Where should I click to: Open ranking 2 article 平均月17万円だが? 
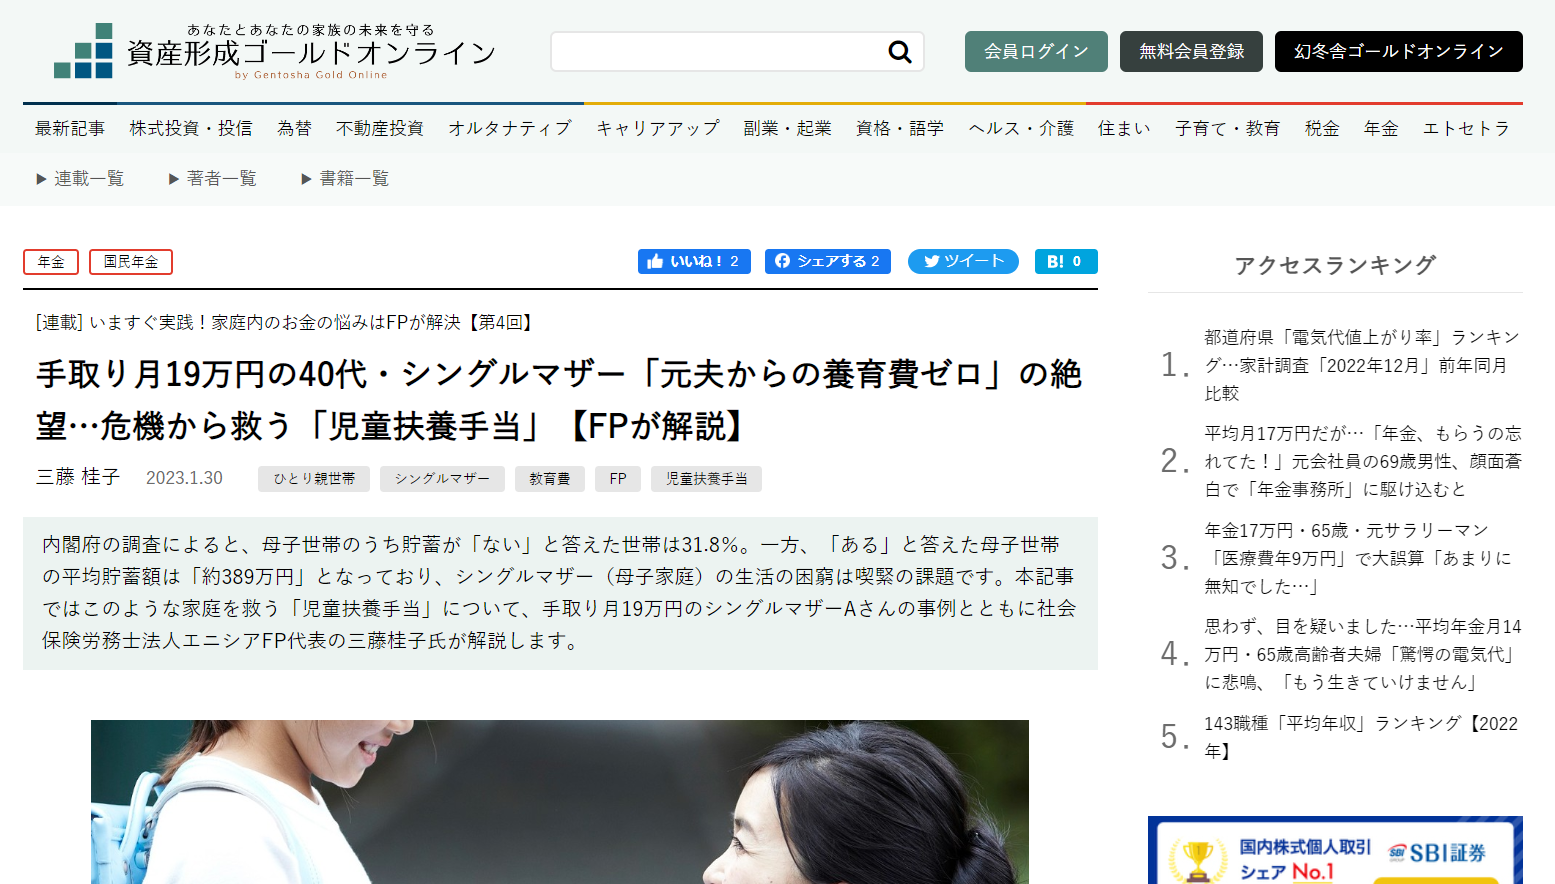(x=1362, y=461)
